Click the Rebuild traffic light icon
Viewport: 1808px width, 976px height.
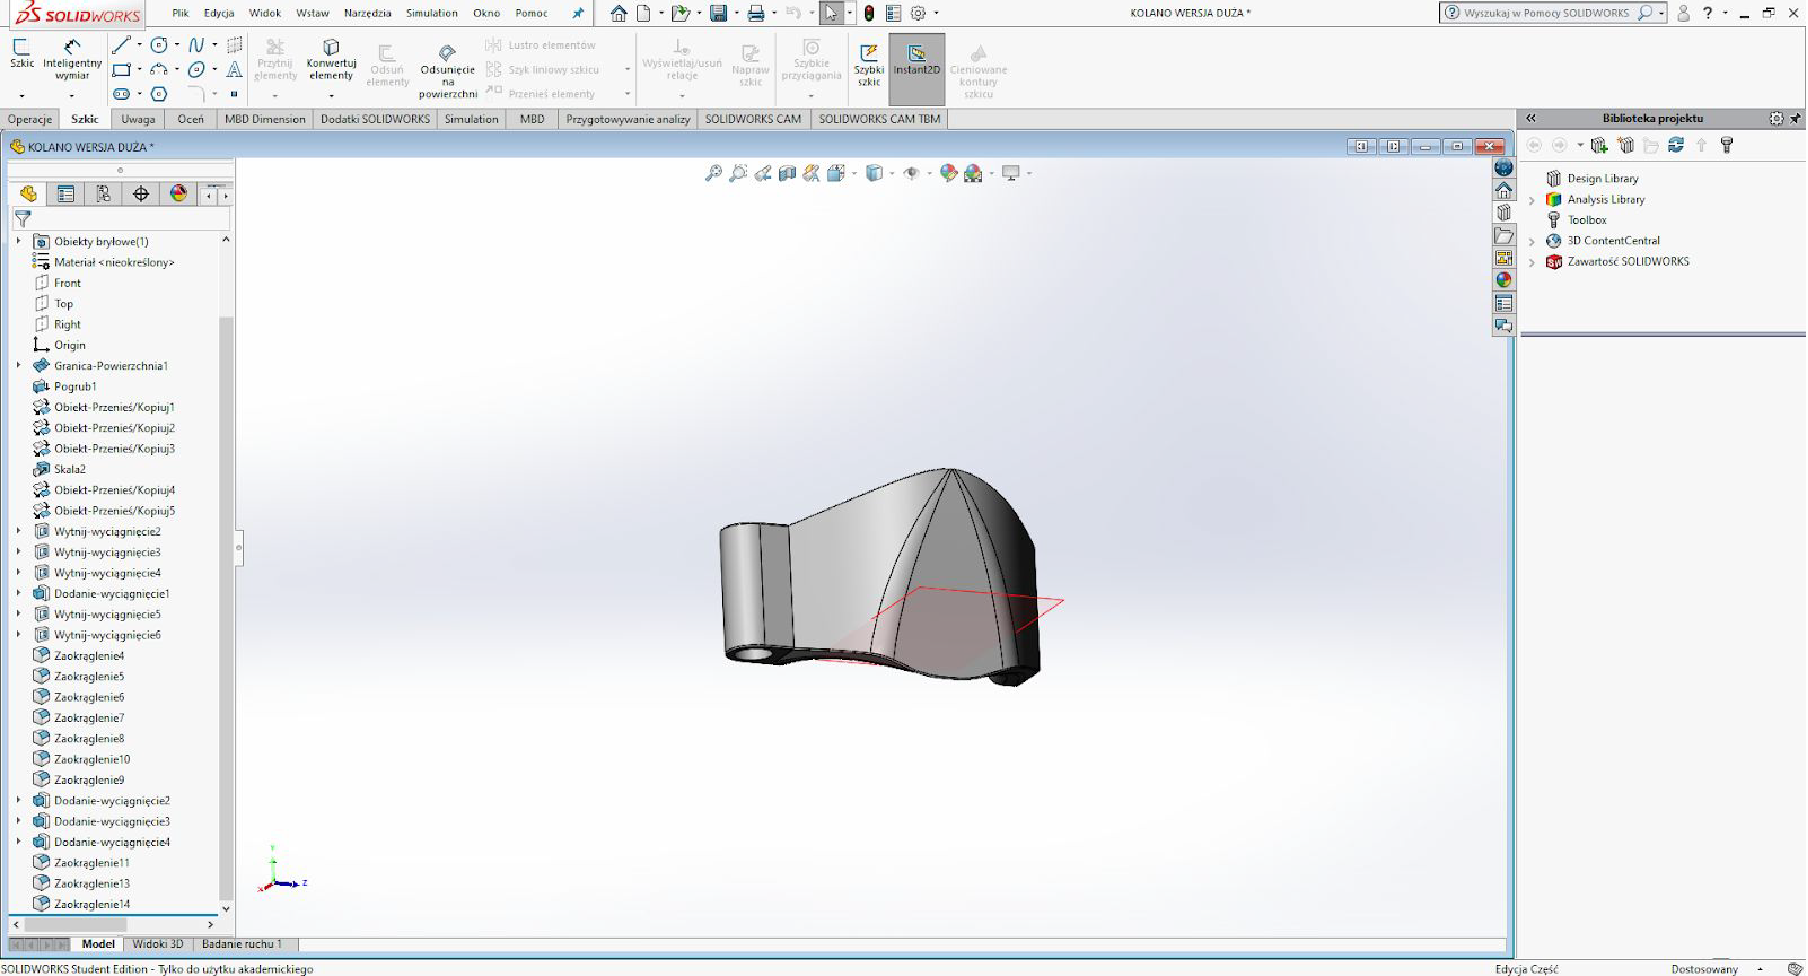869,14
